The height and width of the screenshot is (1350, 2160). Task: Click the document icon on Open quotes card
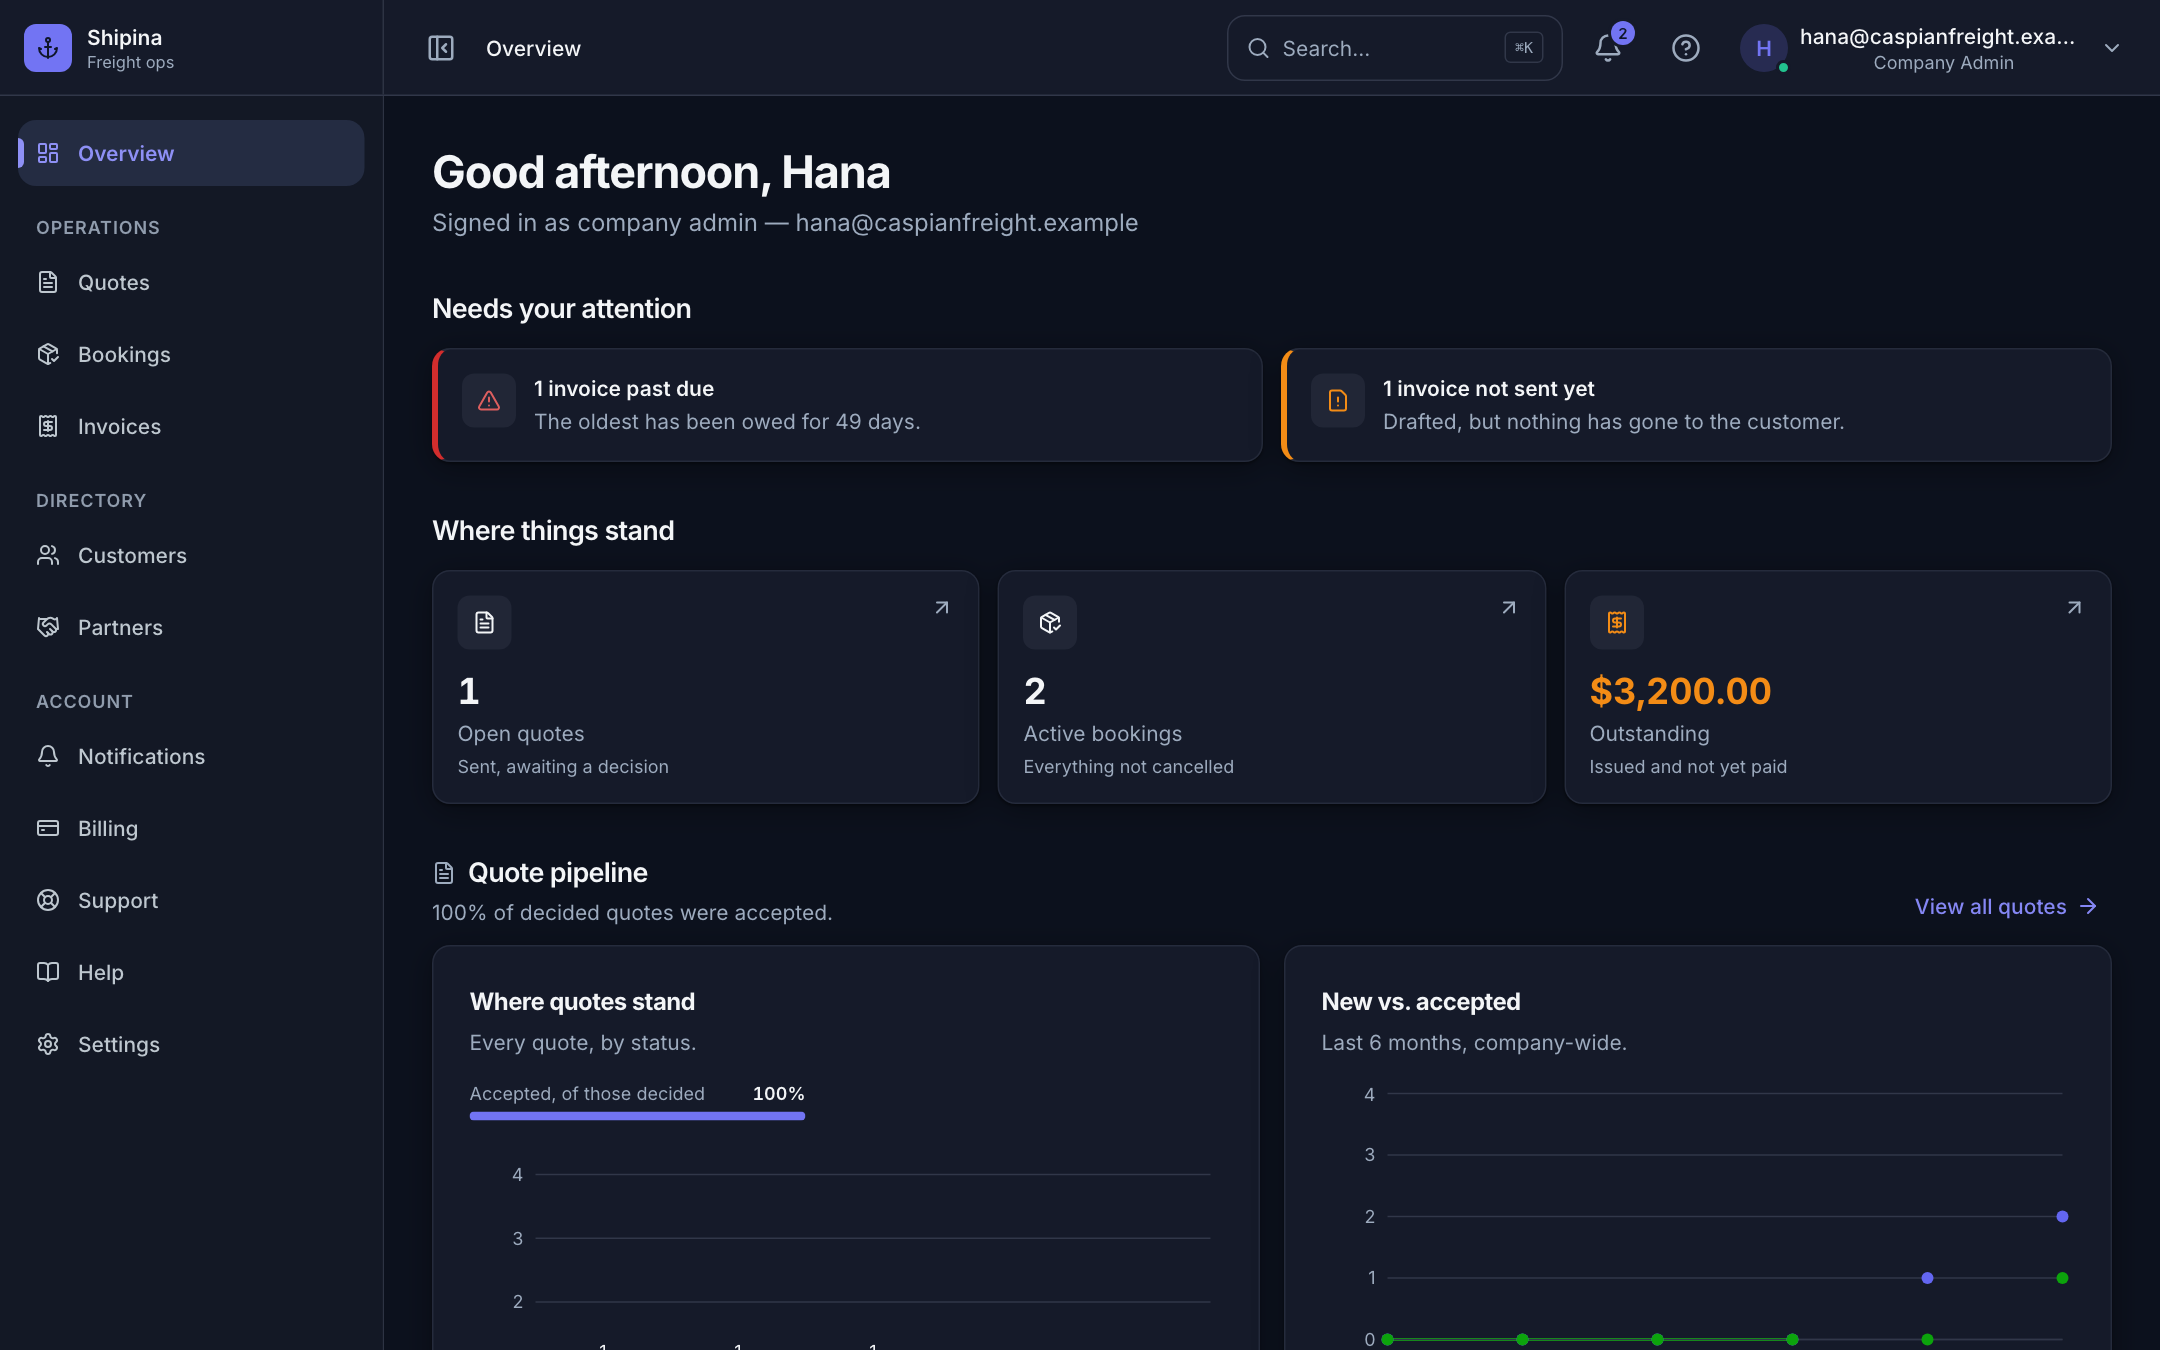pyautogui.click(x=485, y=623)
